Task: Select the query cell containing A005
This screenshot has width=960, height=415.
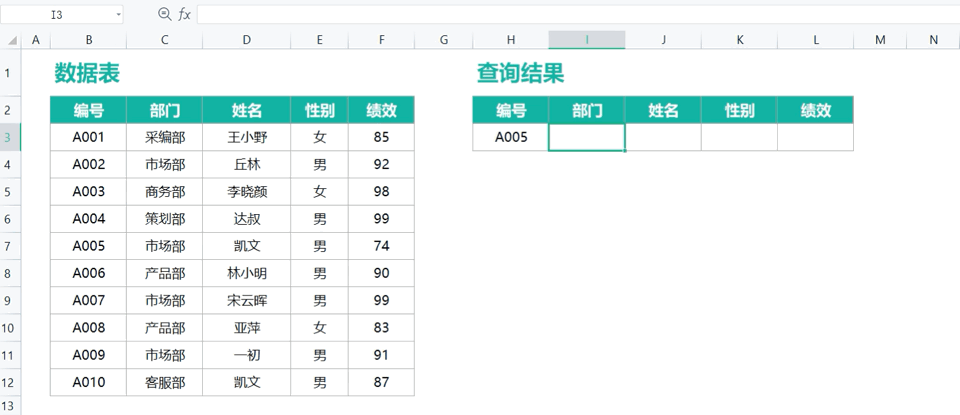Action: 511,137
